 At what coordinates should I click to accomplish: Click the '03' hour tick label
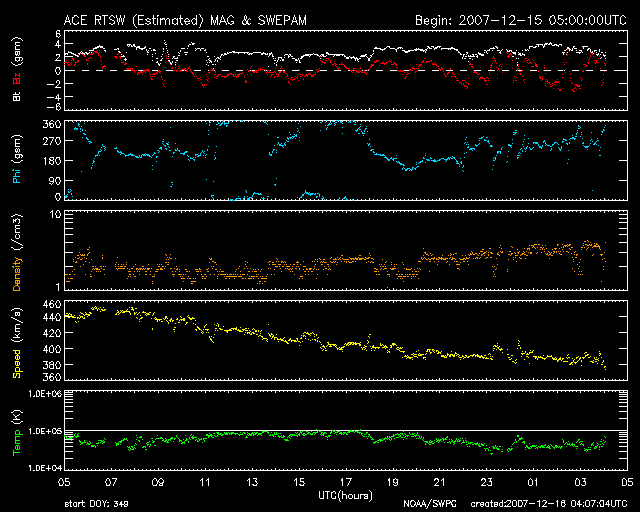pos(580,482)
